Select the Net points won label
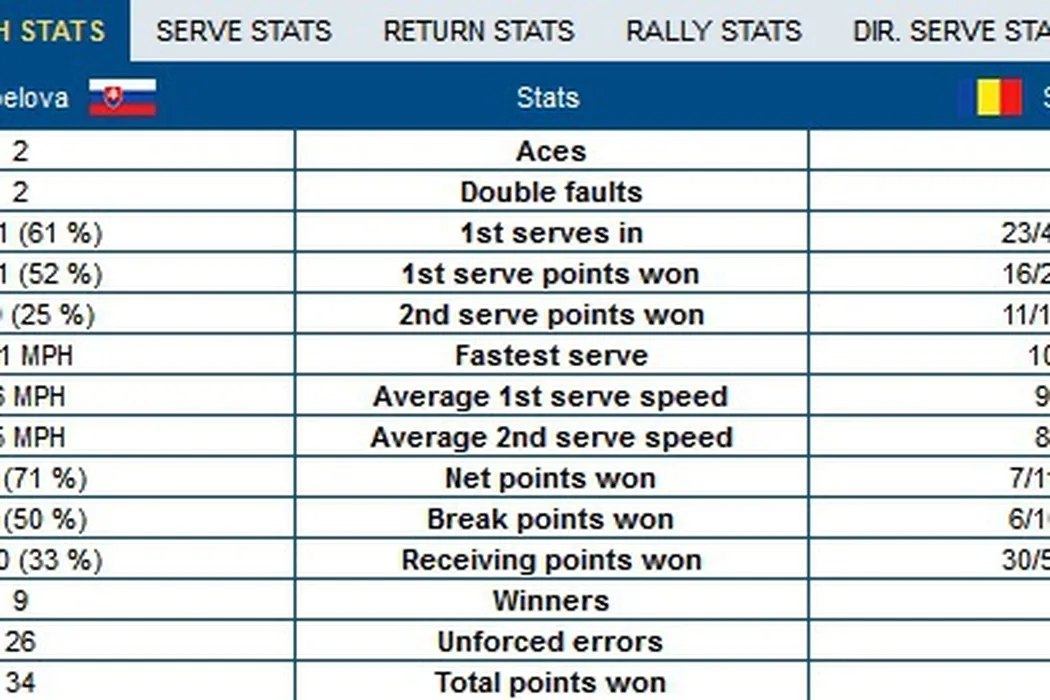This screenshot has height=700, width=1050. (551, 479)
